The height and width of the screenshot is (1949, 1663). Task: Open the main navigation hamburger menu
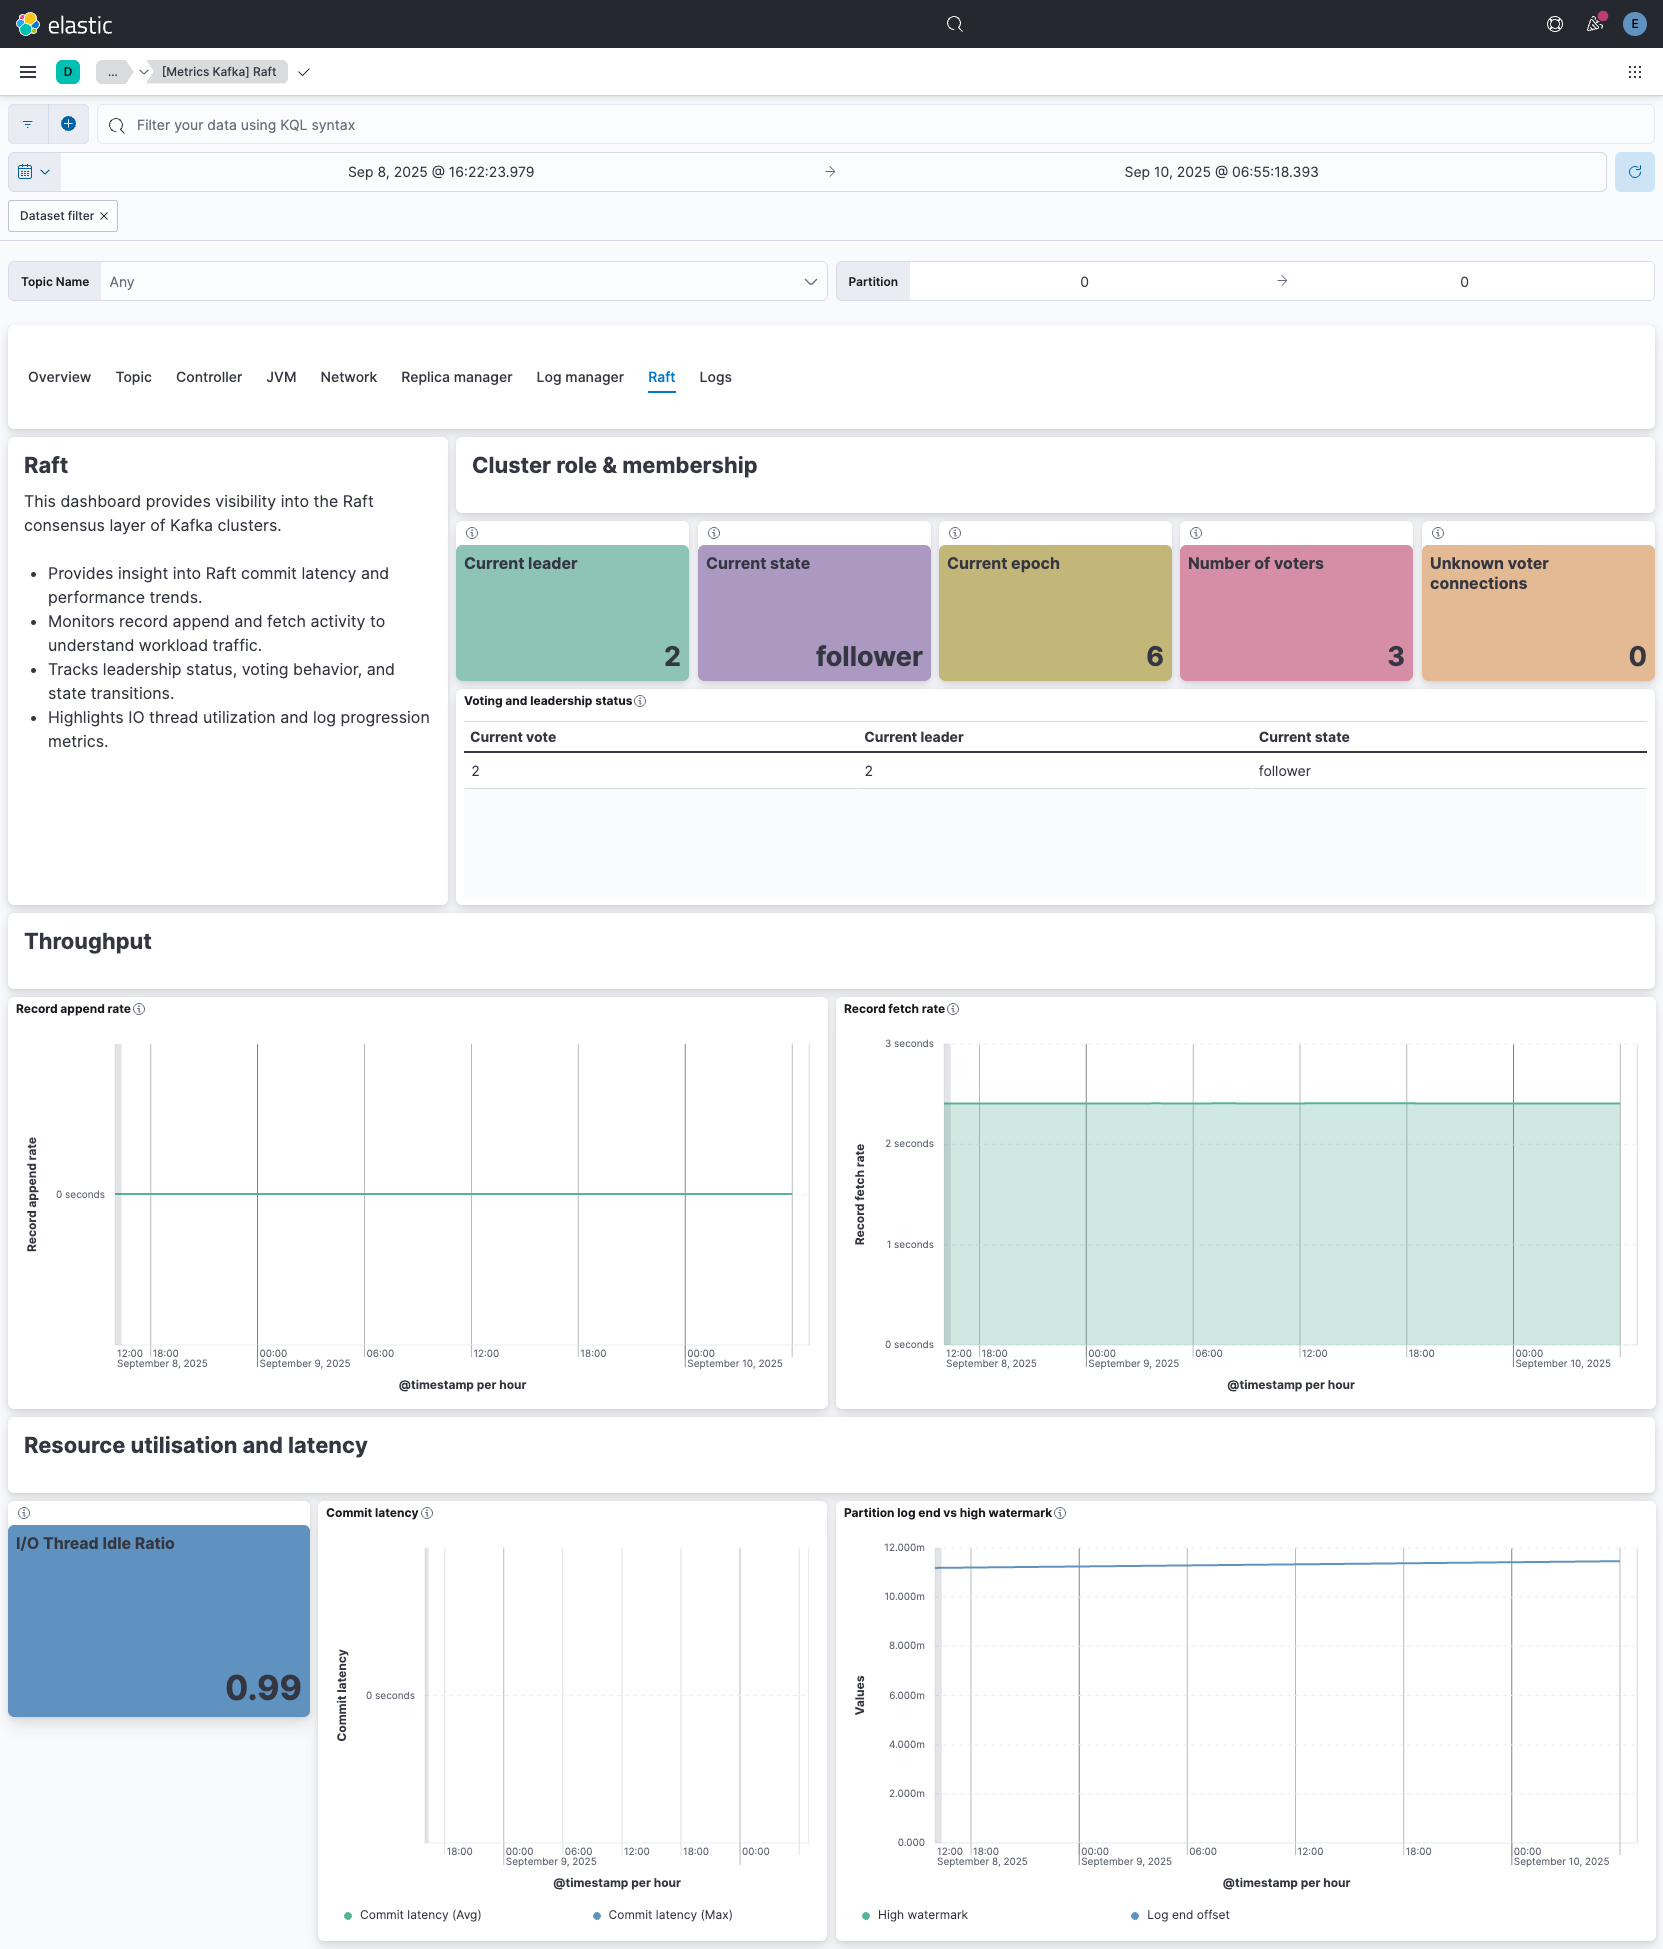[x=28, y=72]
